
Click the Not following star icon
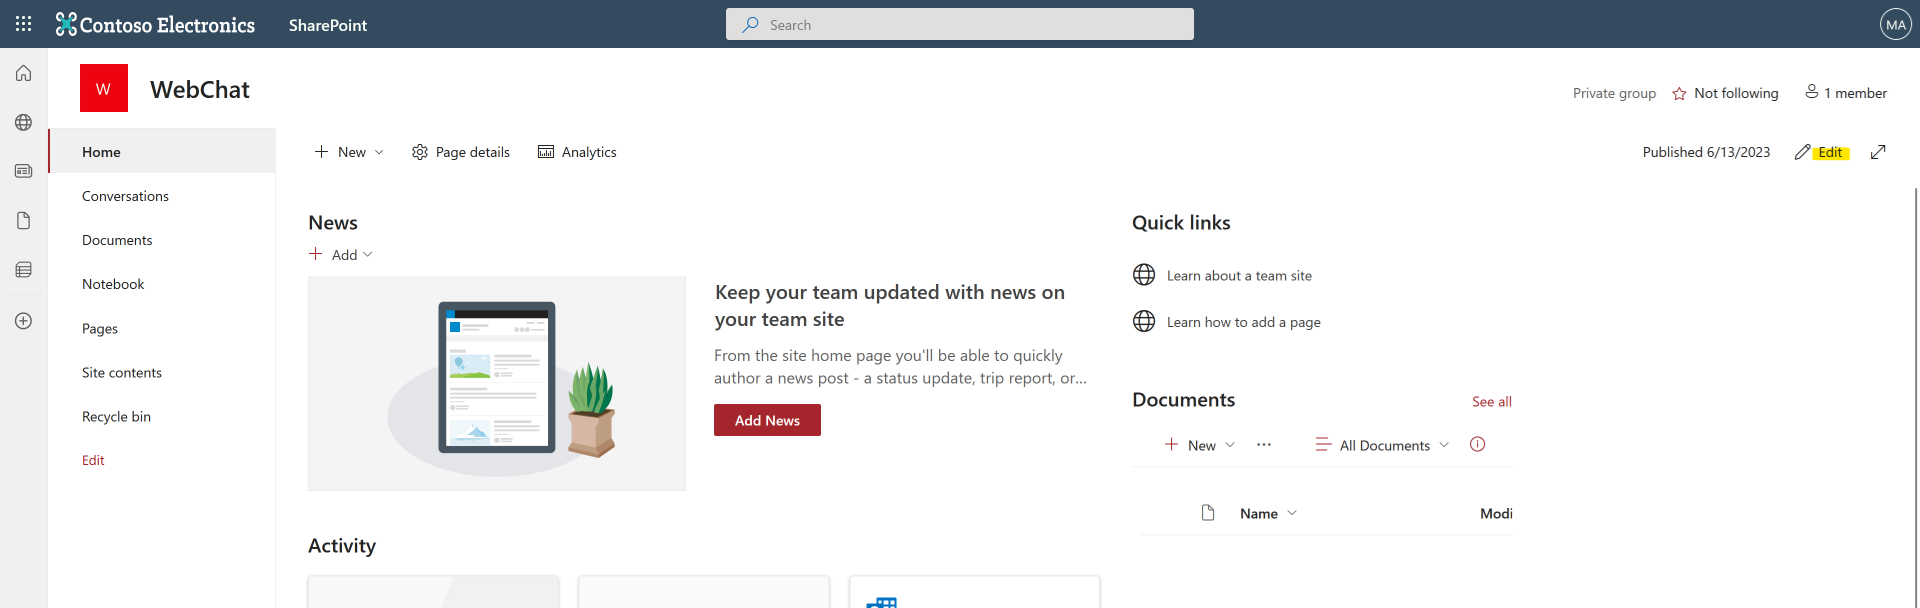pos(1679,93)
